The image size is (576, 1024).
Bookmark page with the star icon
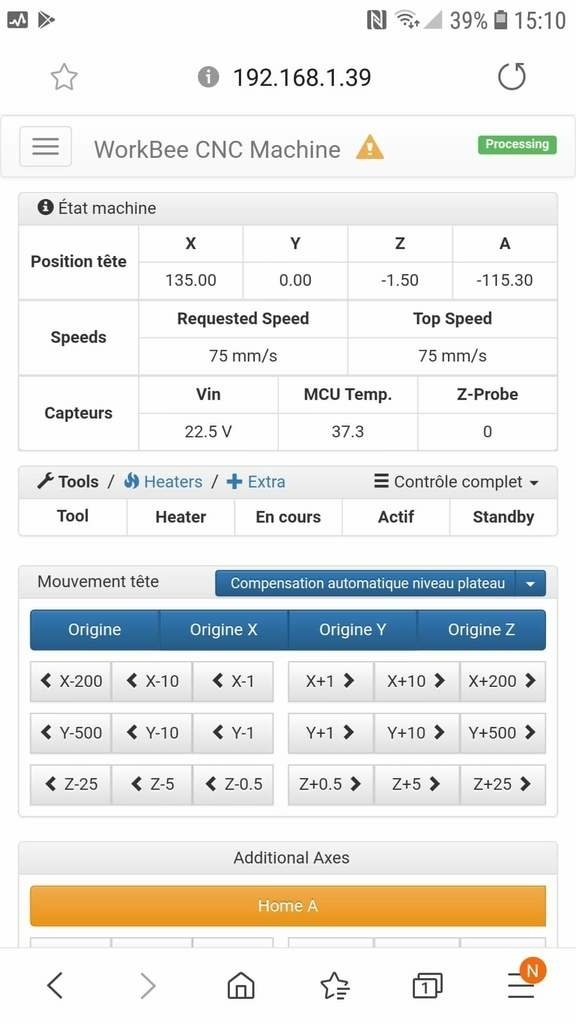pos(64,77)
